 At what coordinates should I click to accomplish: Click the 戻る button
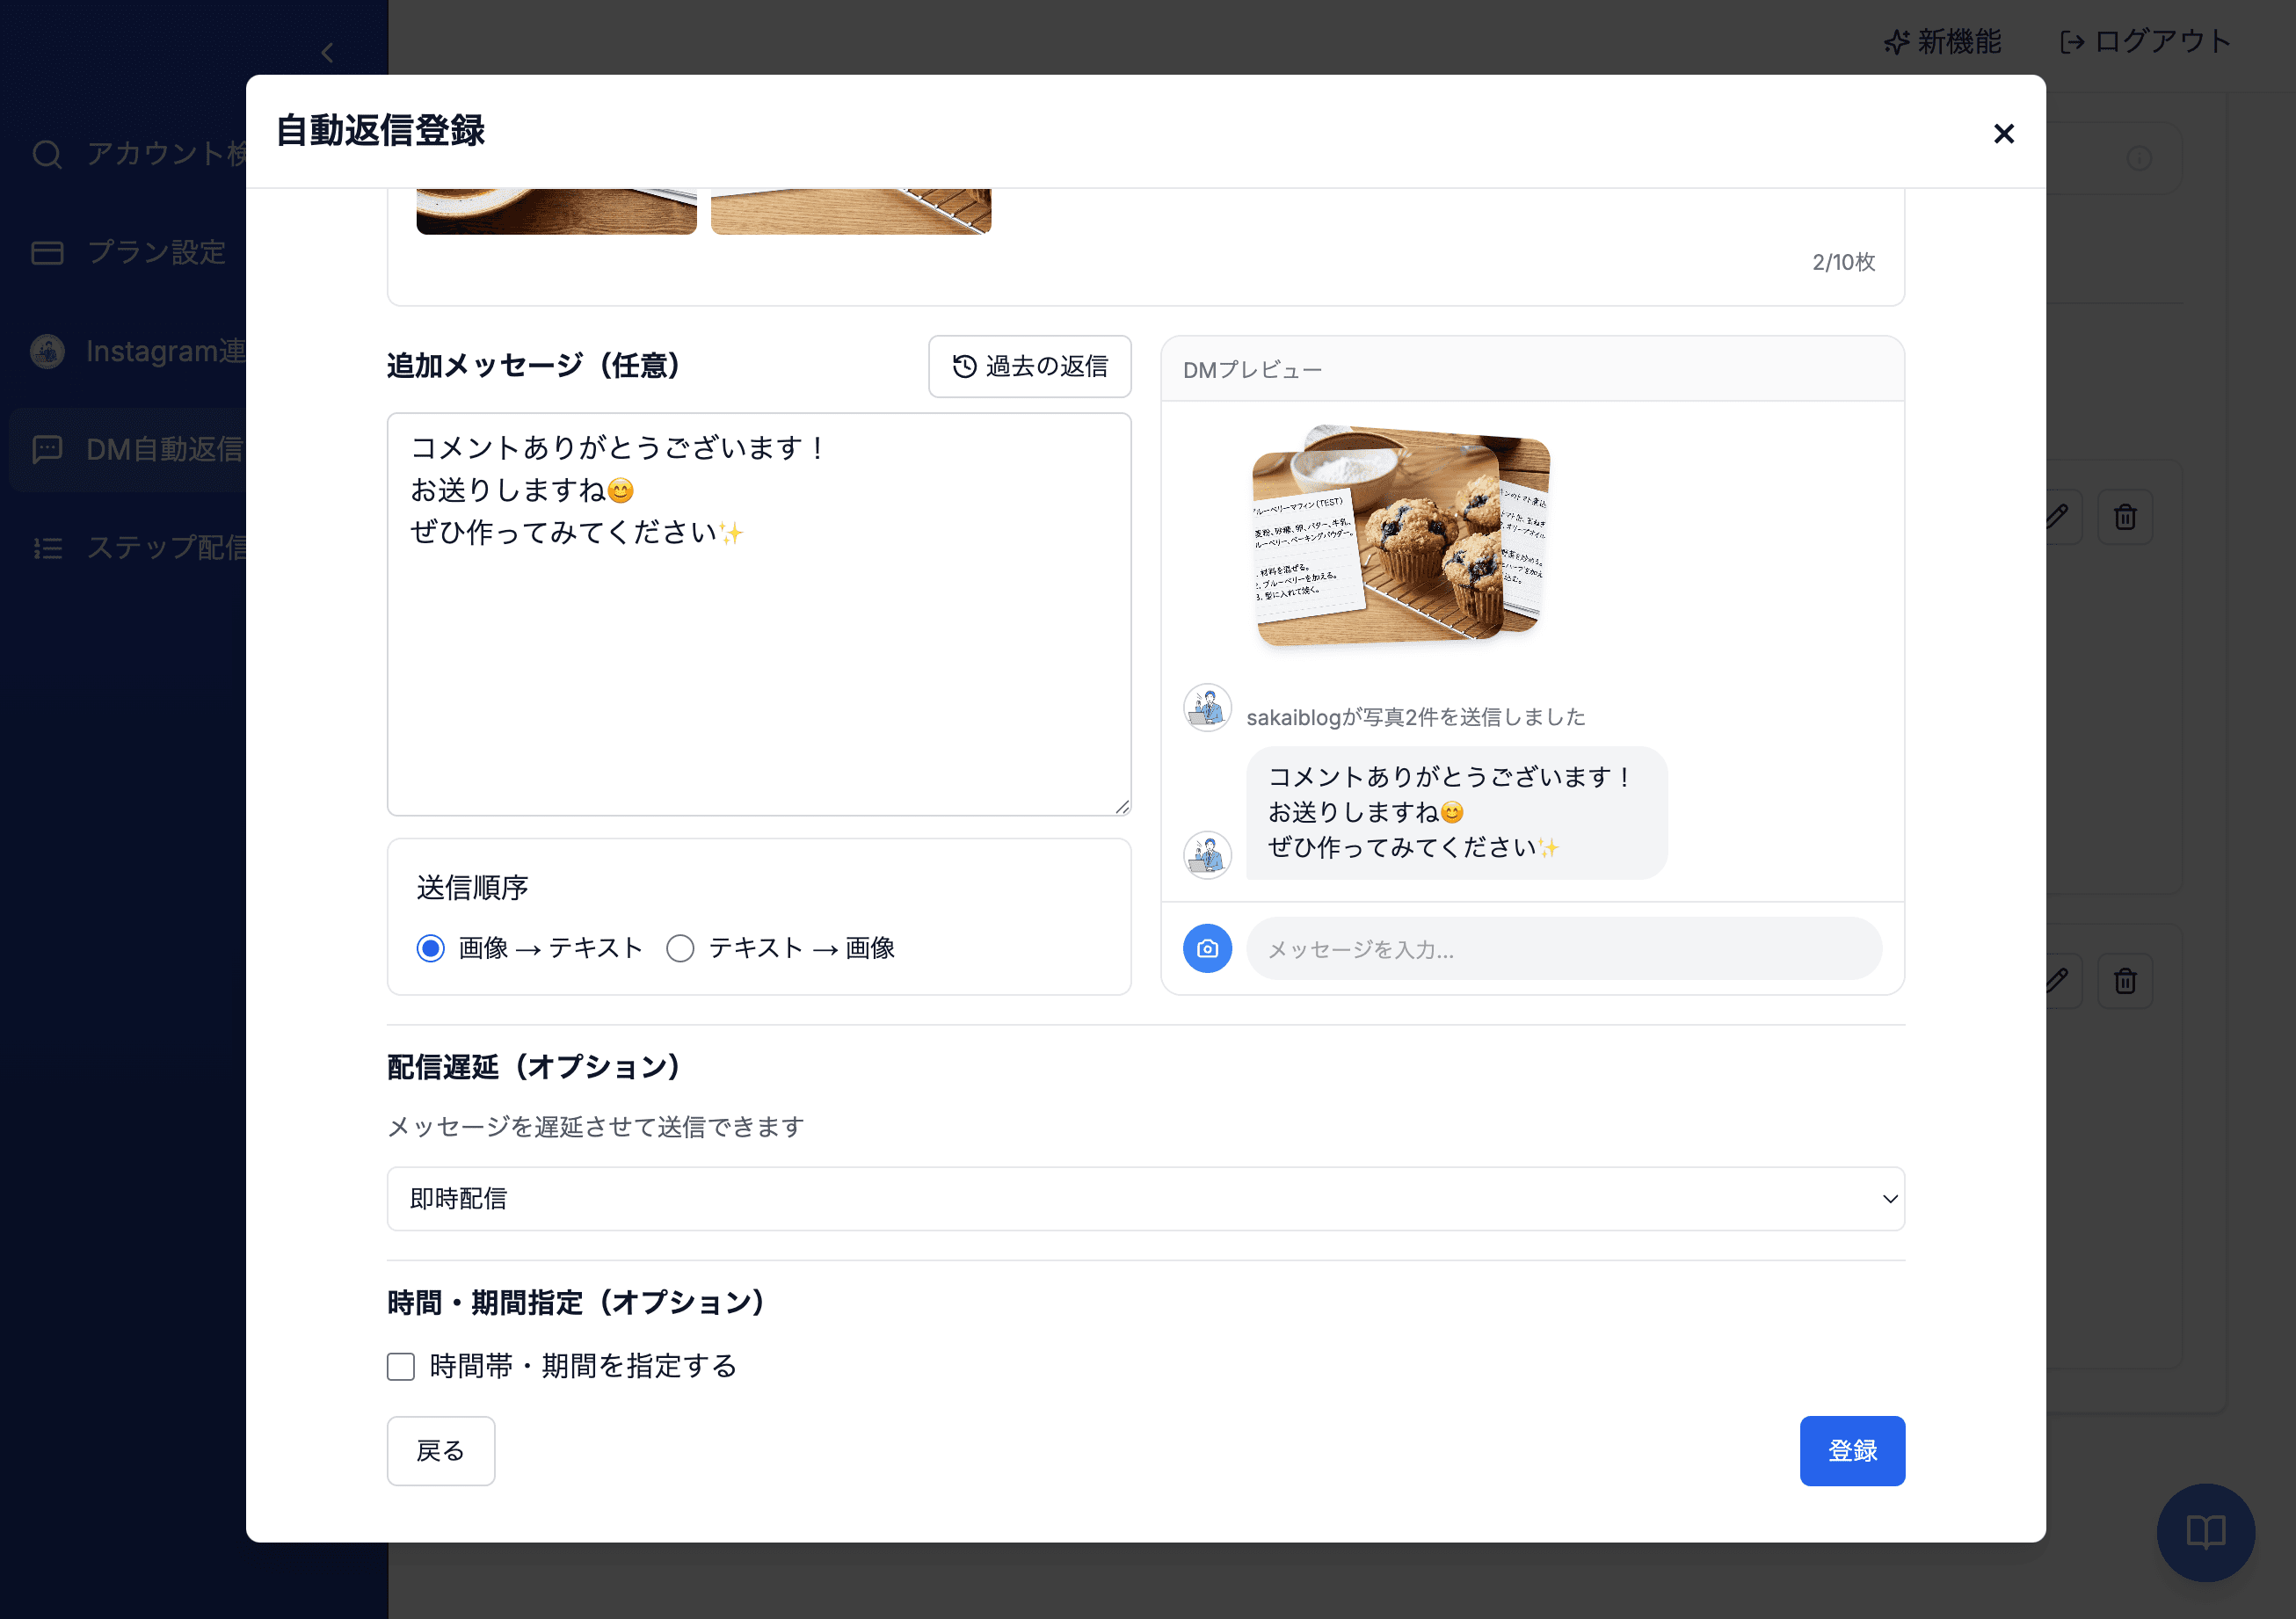(441, 1450)
